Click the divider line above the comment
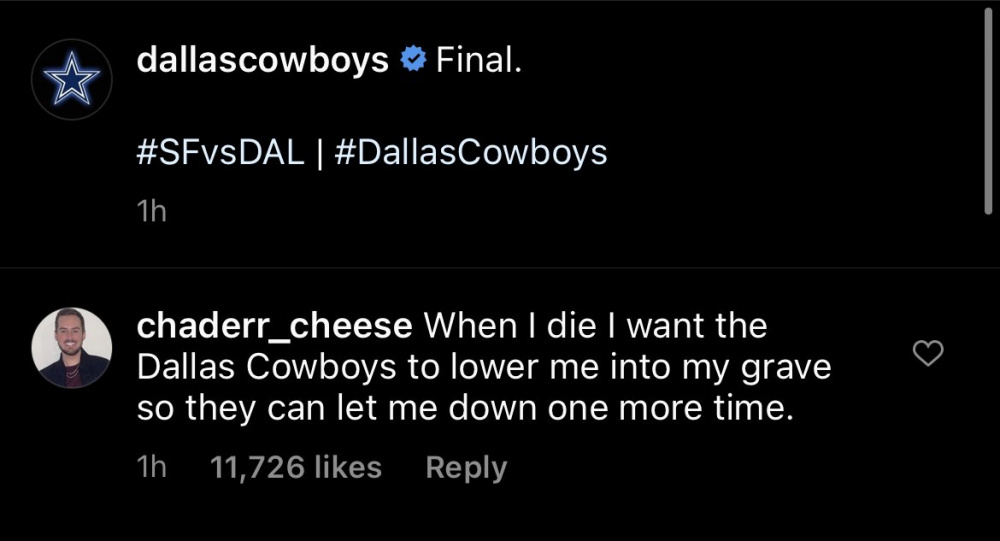Screen dimensions: 1000x541 pos(500,268)
